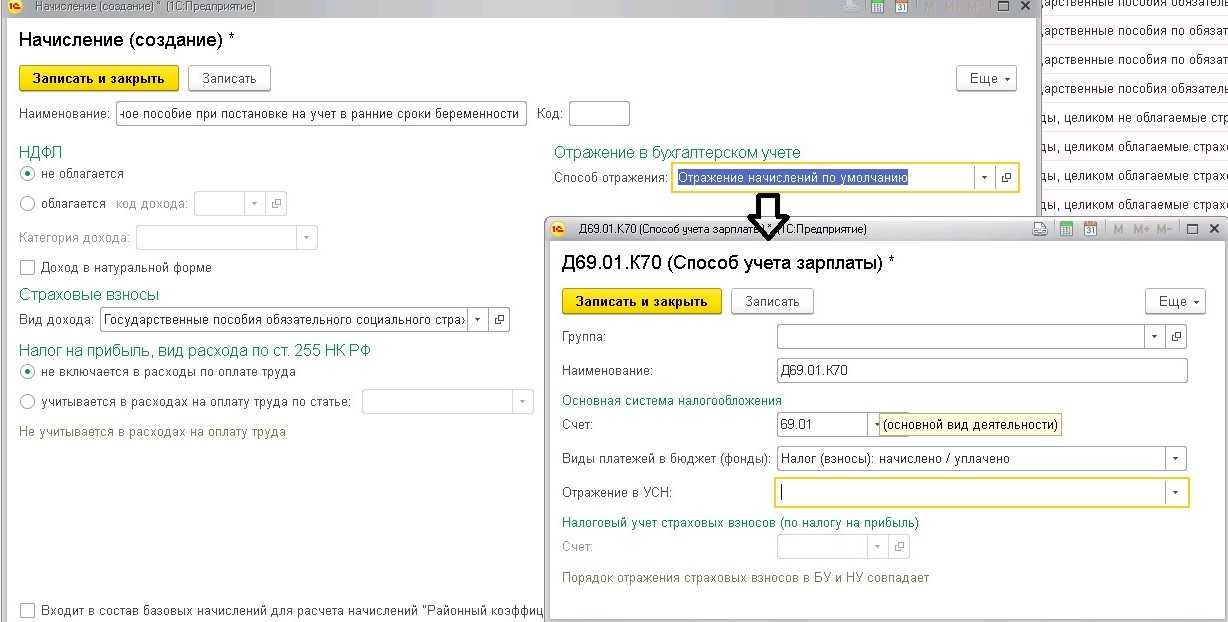1228x622 pixels.
Task: Enable 'Доход в натуральной форме' checkbox
Action: click(x=27, y=268)
